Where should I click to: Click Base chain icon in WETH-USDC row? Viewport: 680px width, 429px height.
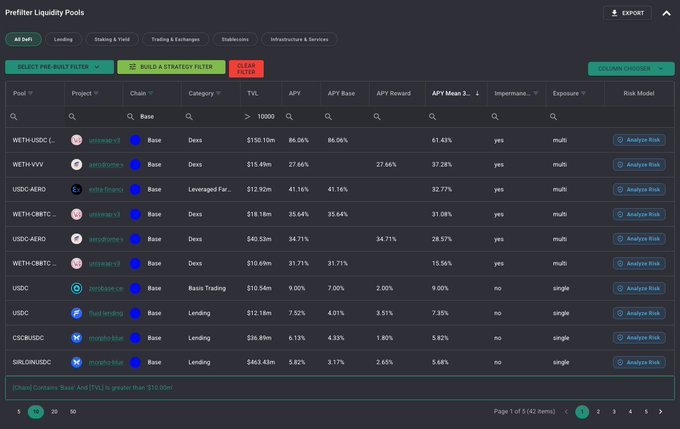(135, 140)
